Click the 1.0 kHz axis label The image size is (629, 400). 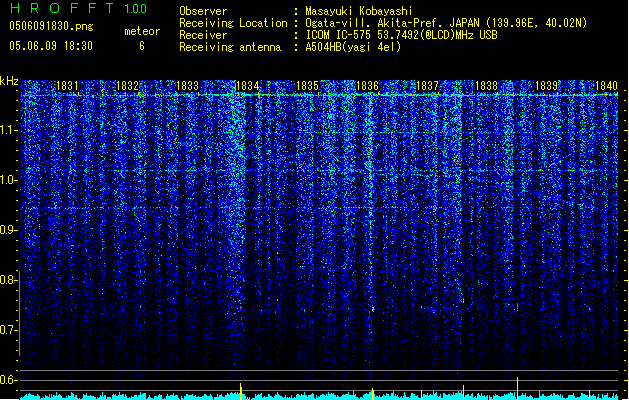point(8,180)
